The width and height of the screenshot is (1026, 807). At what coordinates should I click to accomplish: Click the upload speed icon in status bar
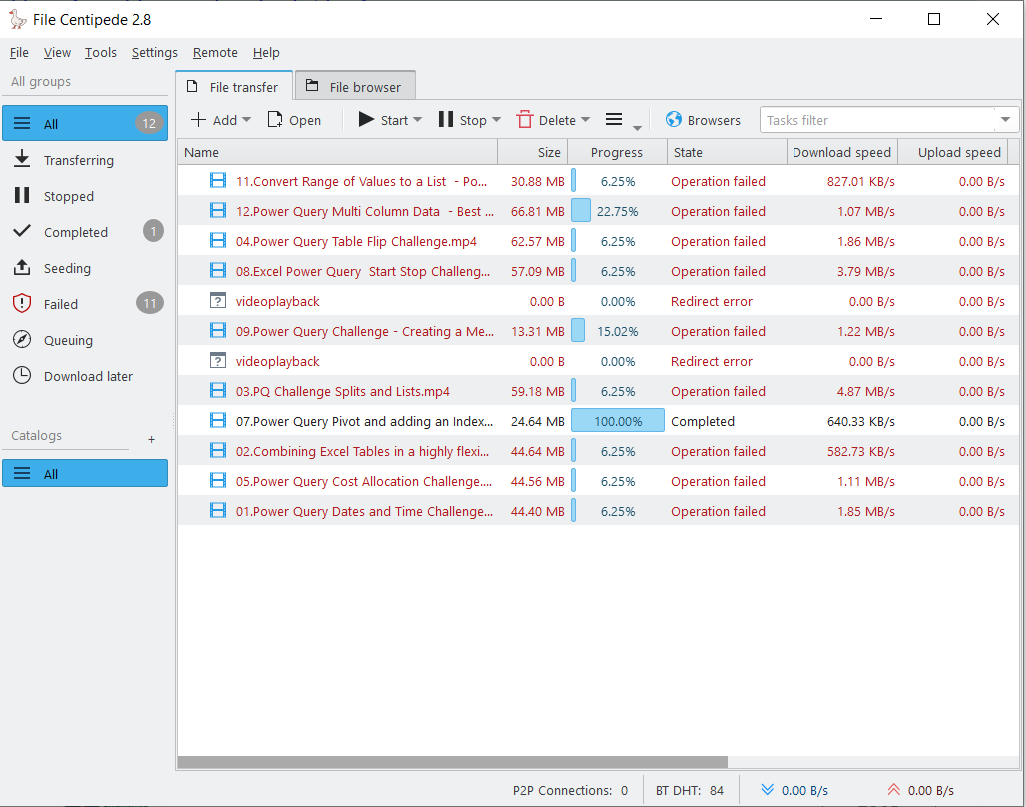click(x=893, y=789)
